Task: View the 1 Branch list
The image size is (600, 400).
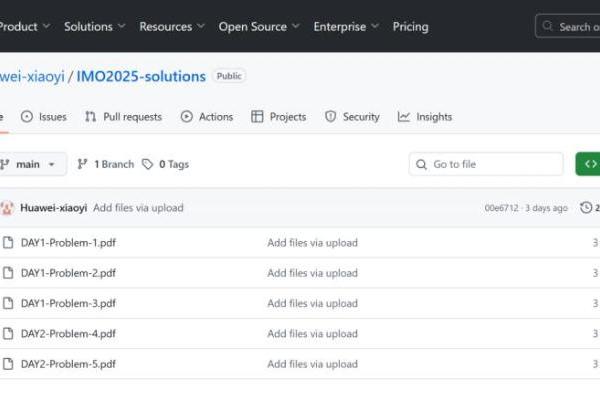Action: (106, 164)
